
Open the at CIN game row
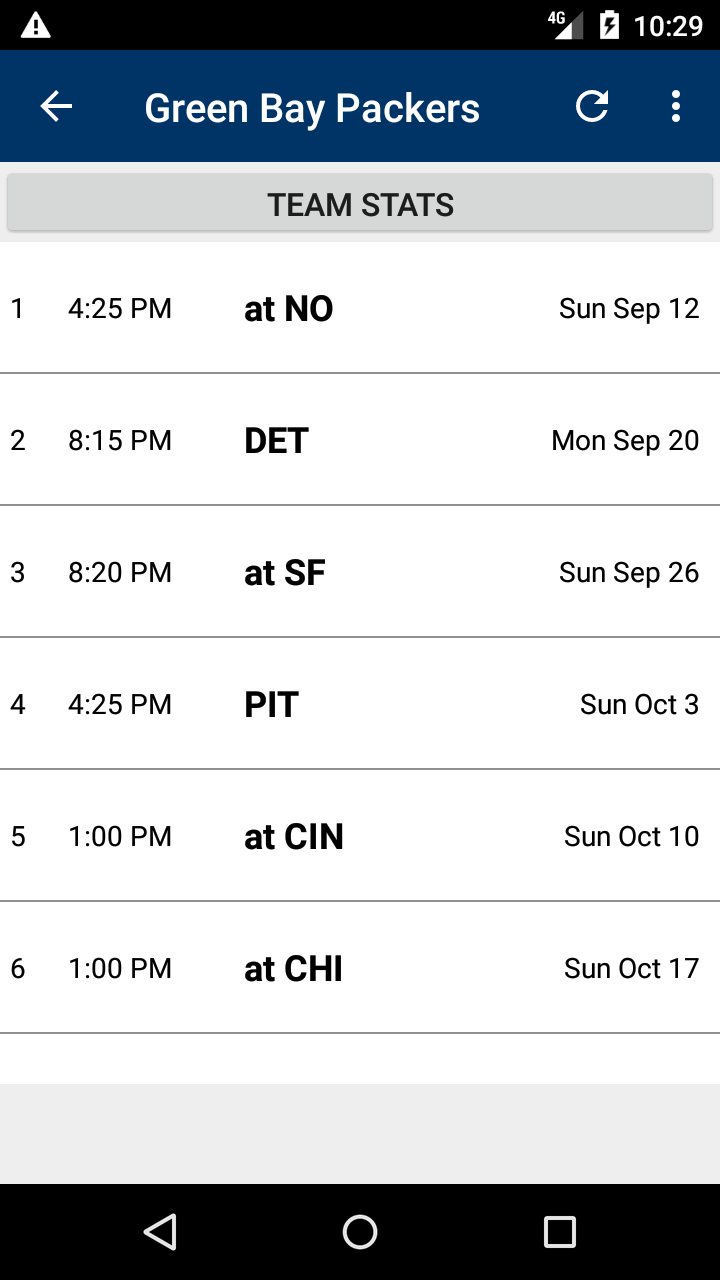pos(360,836)
